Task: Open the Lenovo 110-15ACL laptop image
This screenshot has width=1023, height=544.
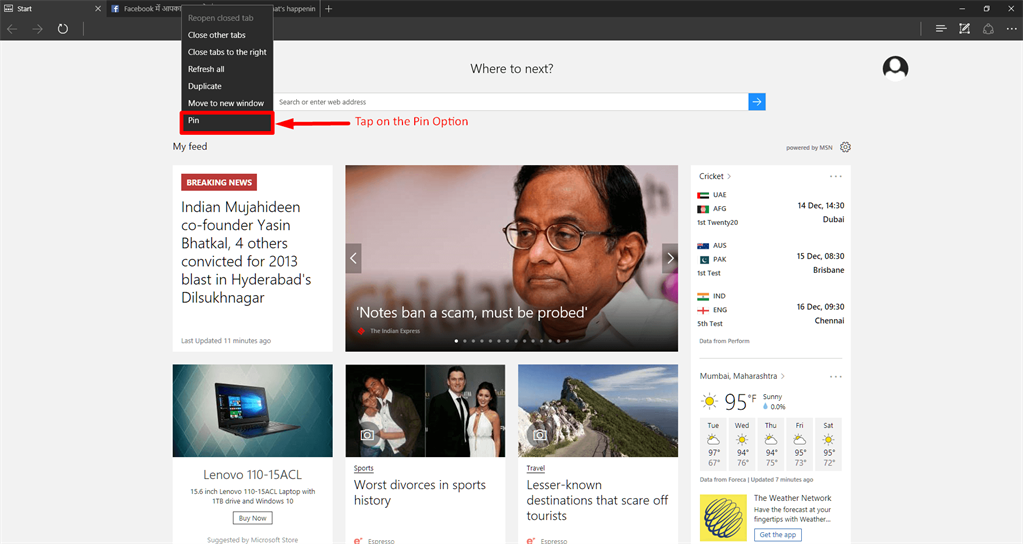Action: click(x=252, y=411)
